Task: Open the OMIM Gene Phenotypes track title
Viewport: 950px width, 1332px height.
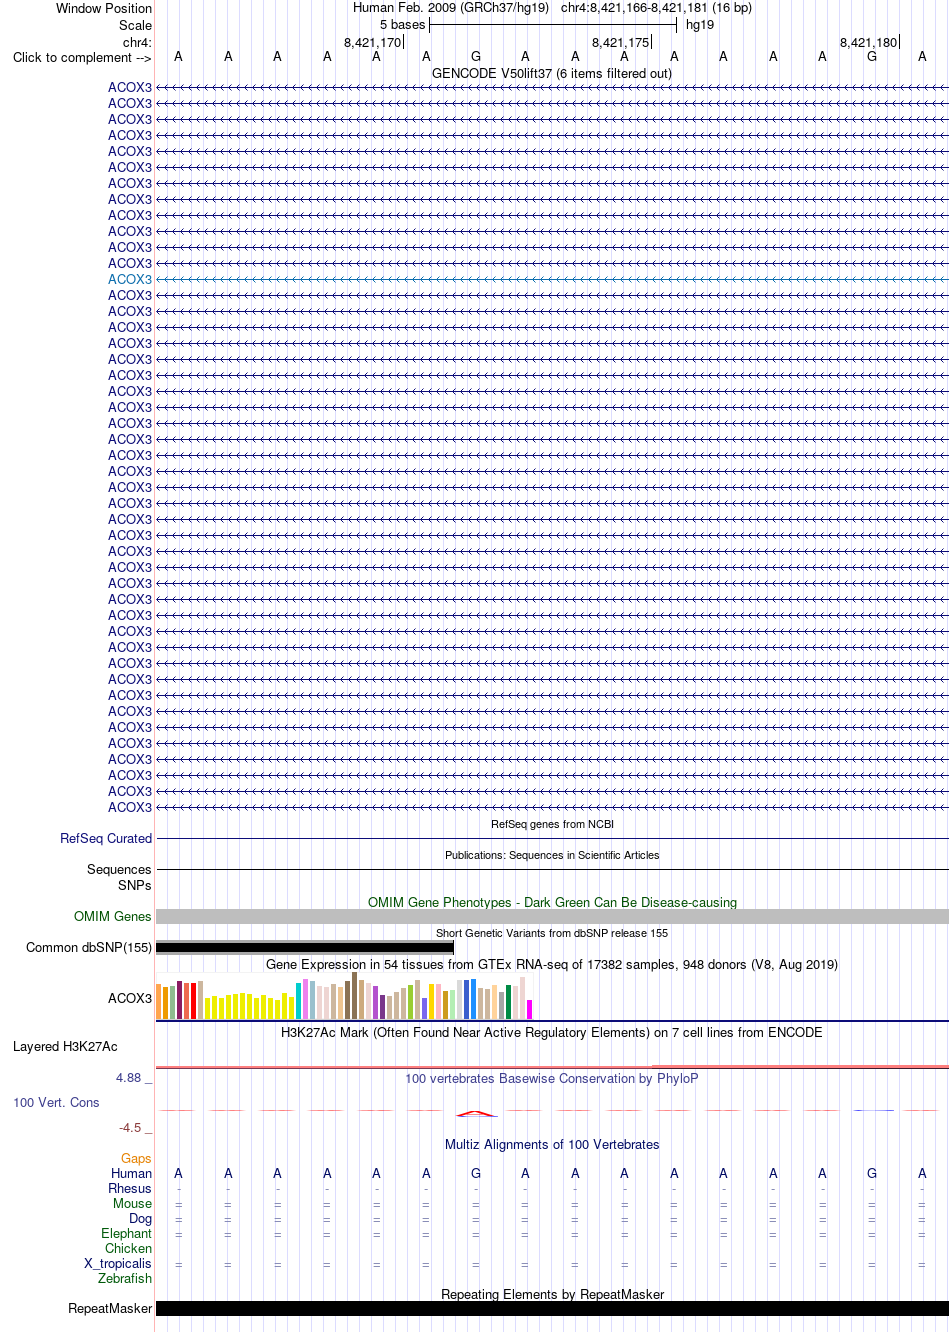Action: click(x=552, y=902)
